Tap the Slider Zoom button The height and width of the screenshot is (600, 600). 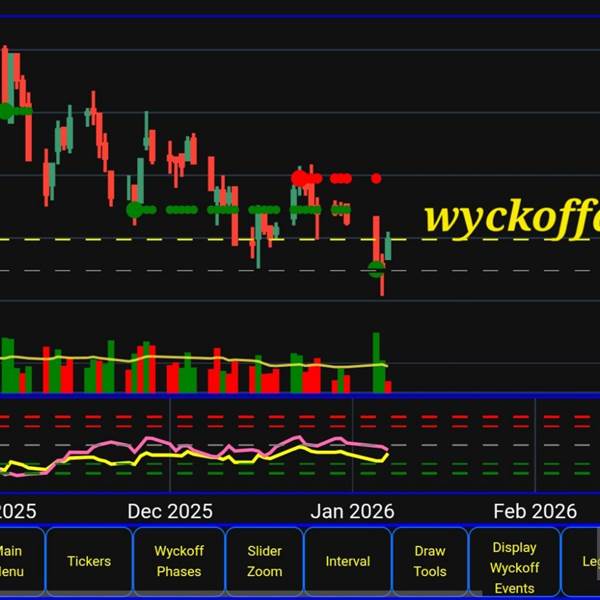coord(264,561)
